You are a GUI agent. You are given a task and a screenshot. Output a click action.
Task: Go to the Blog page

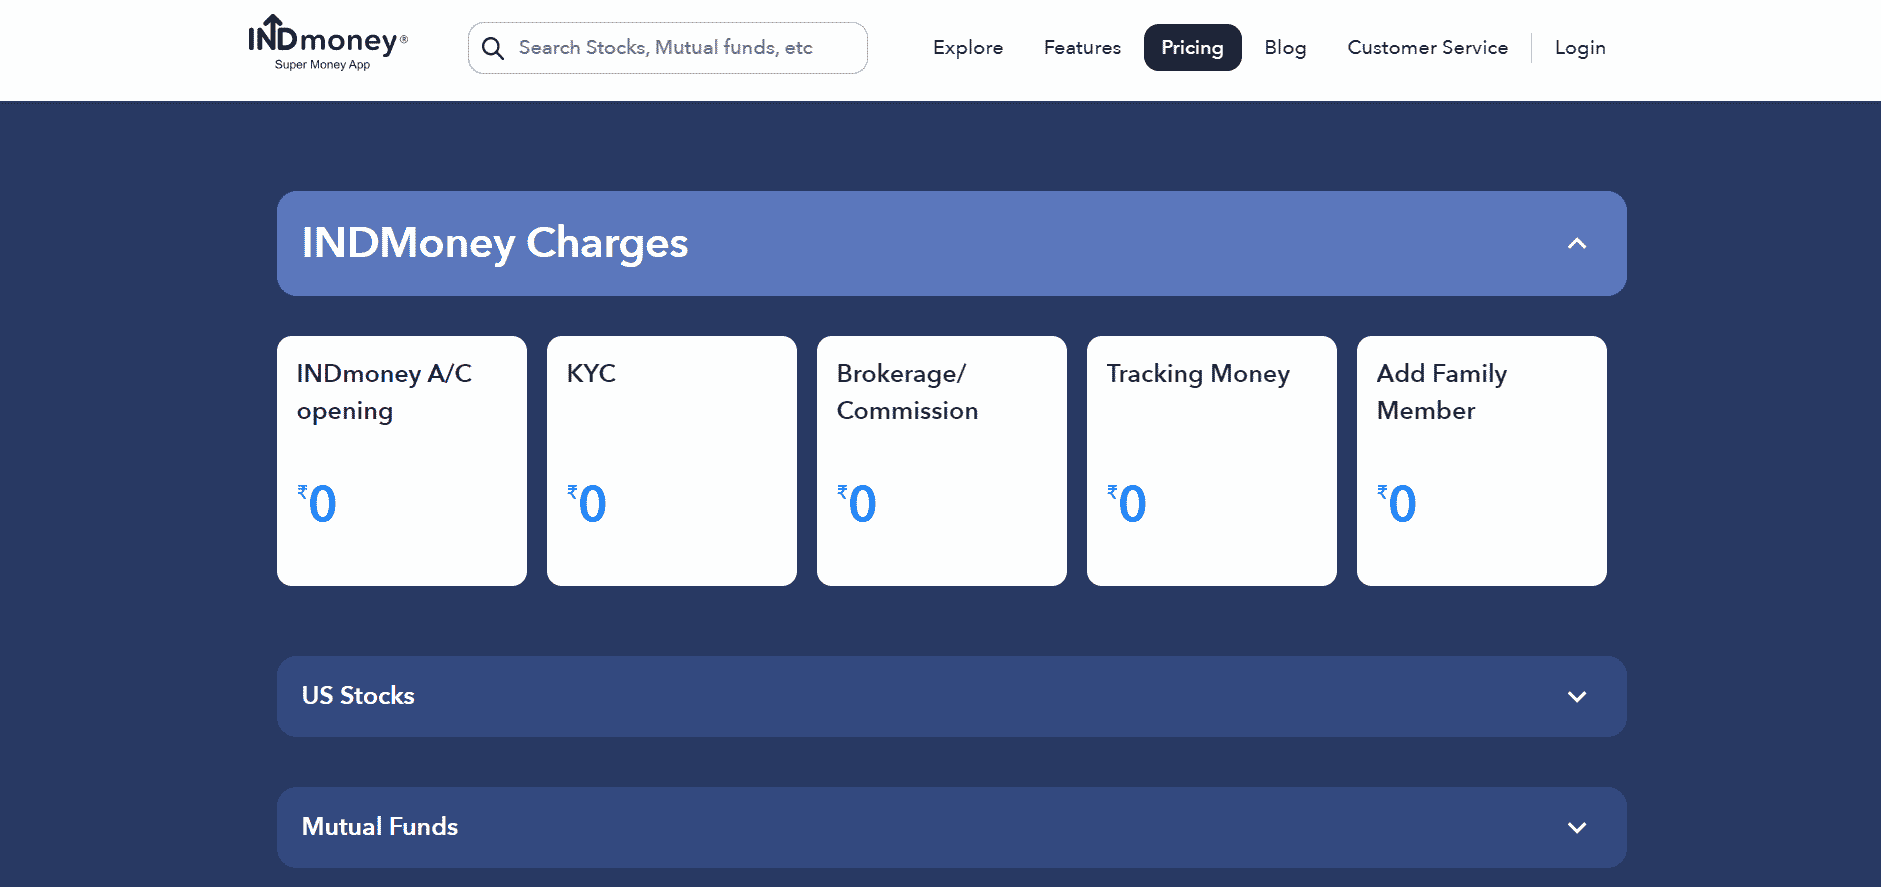[x=1285, y=48]
